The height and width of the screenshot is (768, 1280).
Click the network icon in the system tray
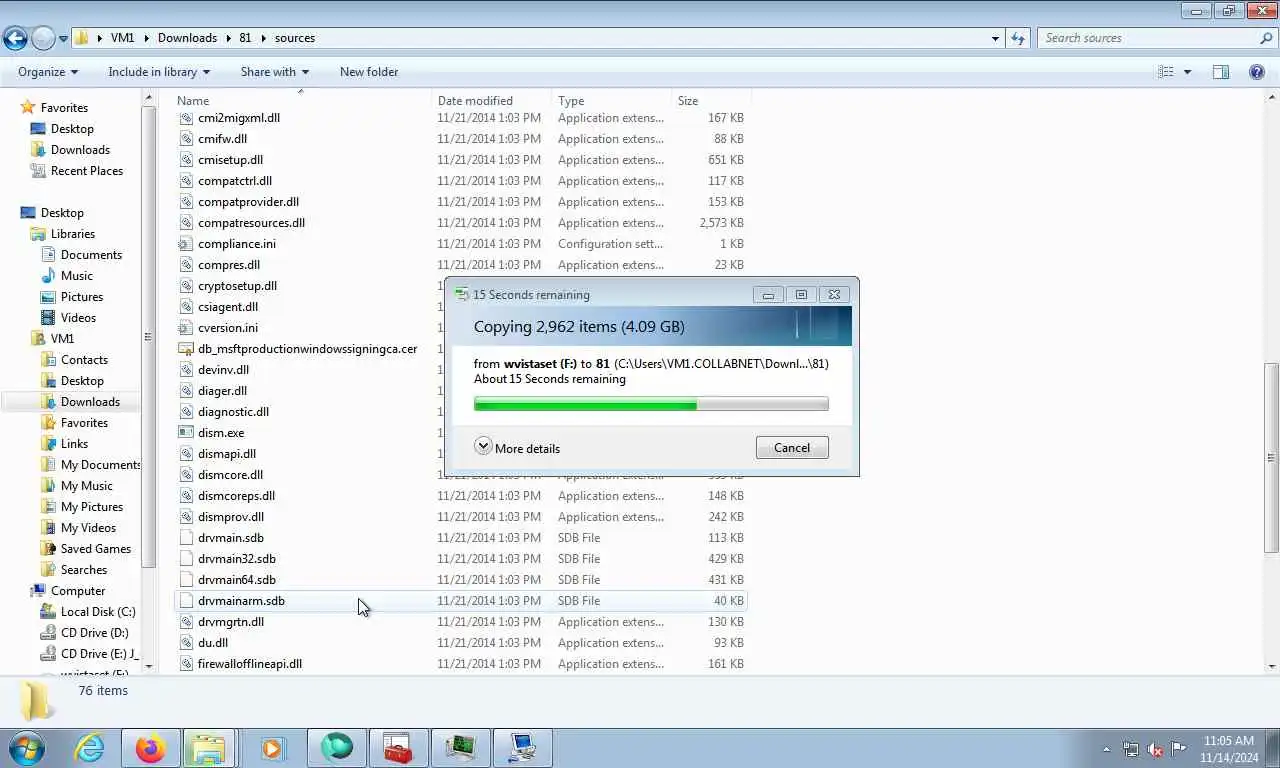pyautogui.click(x=1131, y=749)
